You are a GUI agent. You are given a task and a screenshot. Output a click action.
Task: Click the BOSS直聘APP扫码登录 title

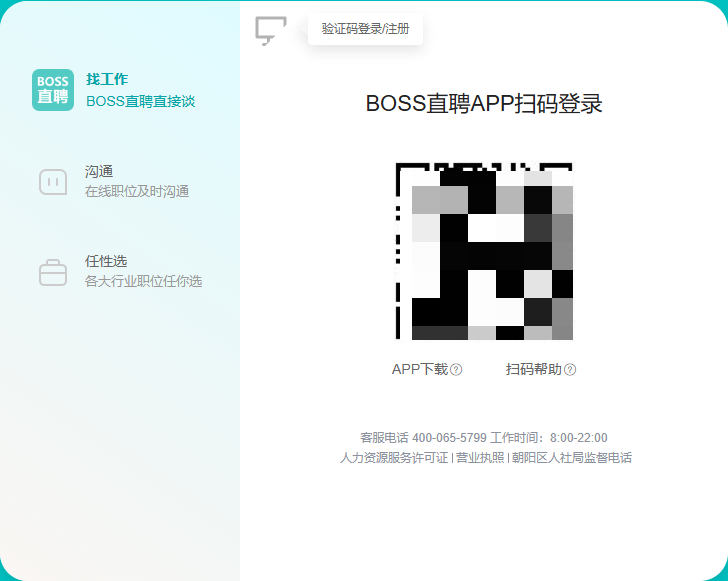click(x=484, y=103)
